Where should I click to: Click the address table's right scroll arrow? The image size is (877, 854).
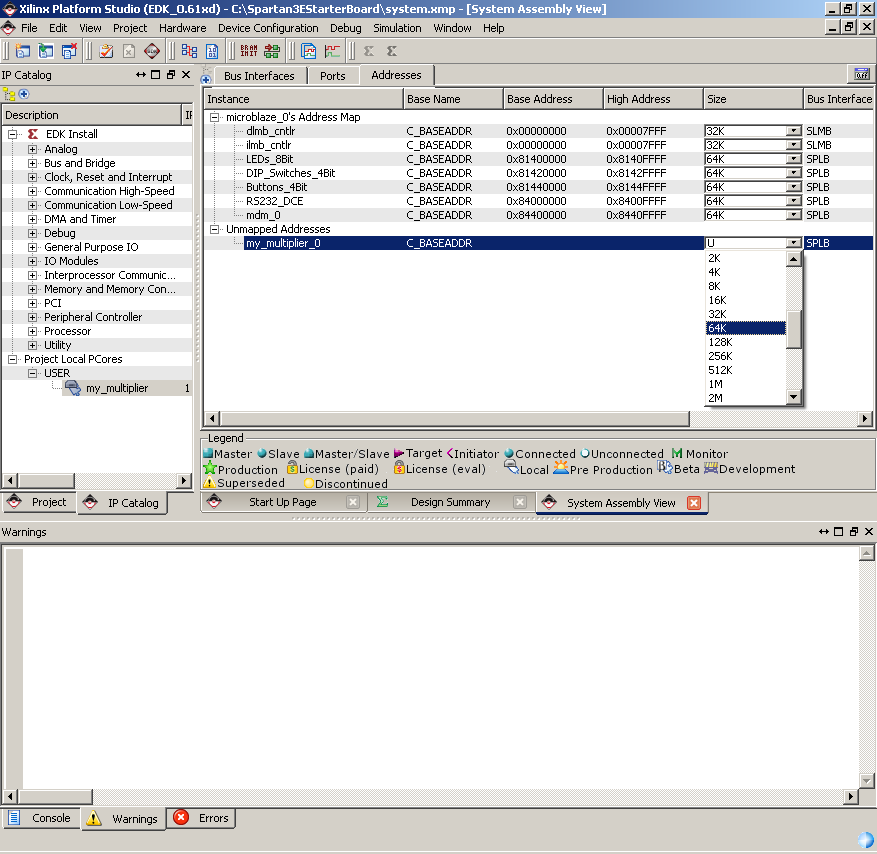point(865,418)
